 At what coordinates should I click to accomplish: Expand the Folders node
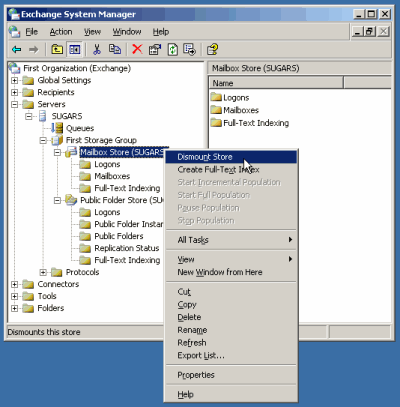(x=14, y=308)
